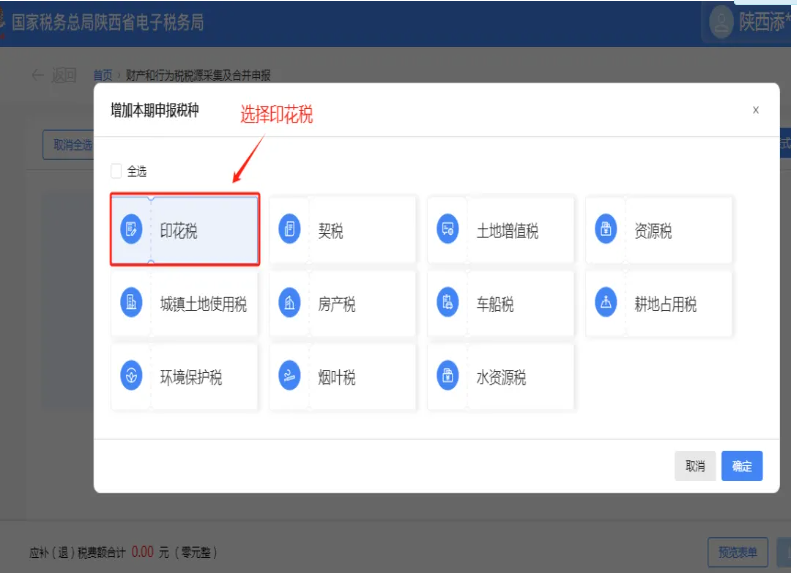This screenshot has width=797, height=574.
Task: Click the 车船税 vehicle tax icon
Action: pyautogui.click(x=447, y=303)
